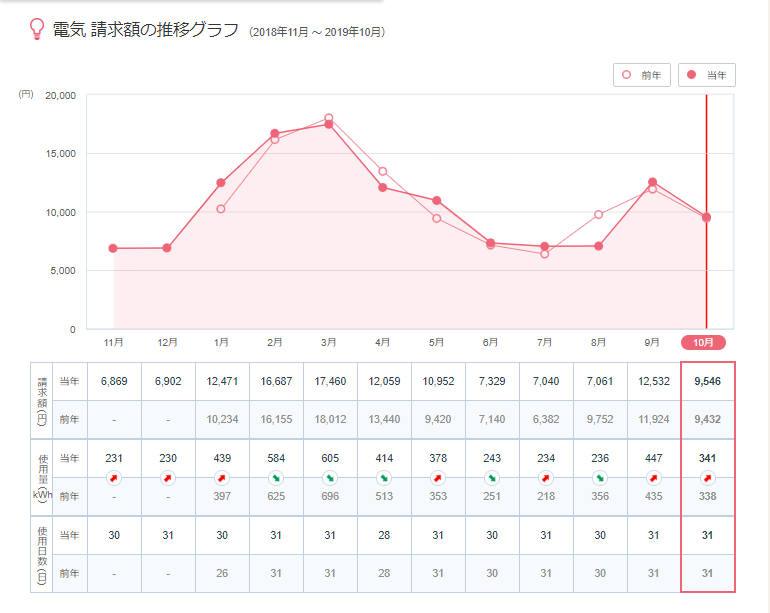Click the 前年 hollow point for 7月

click(545, 254)
